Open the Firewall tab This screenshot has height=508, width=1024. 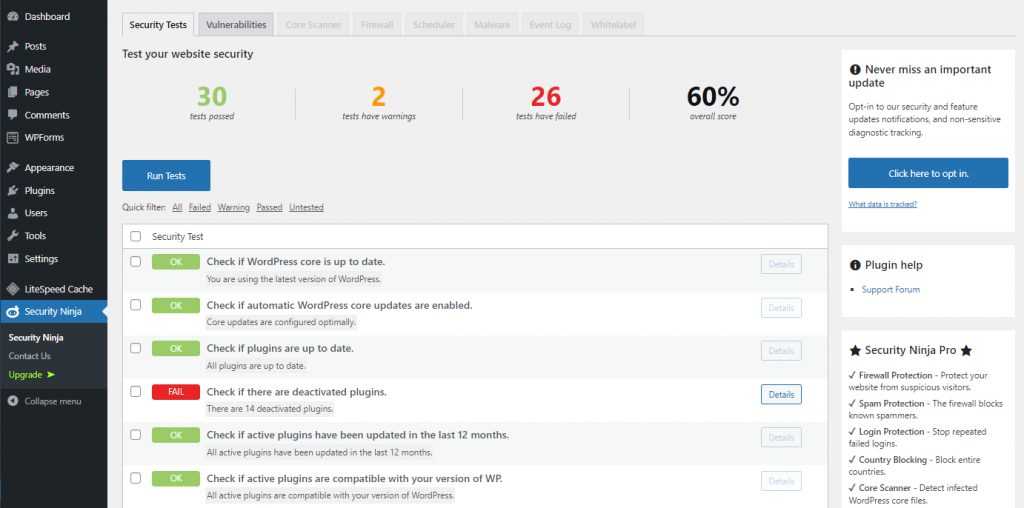(377, 25)
